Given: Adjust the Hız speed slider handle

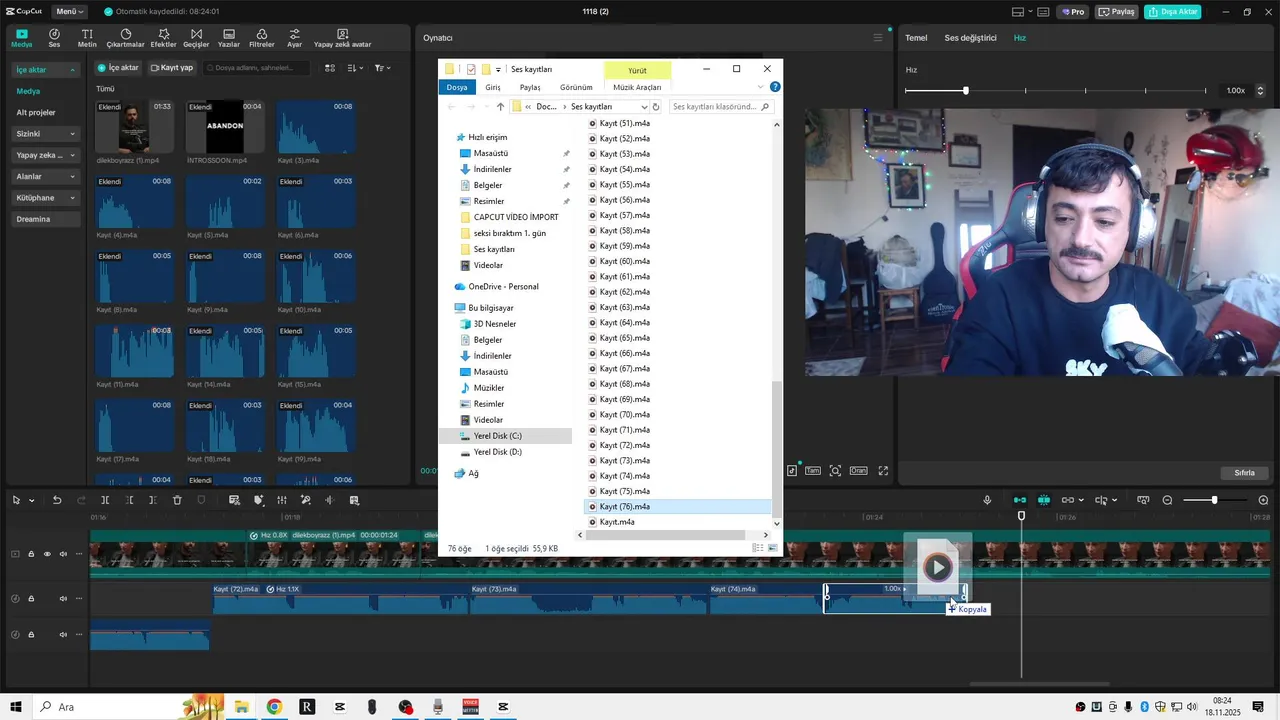Looking at the screenshot, I should pyautogui.click(x=965, y=90).
